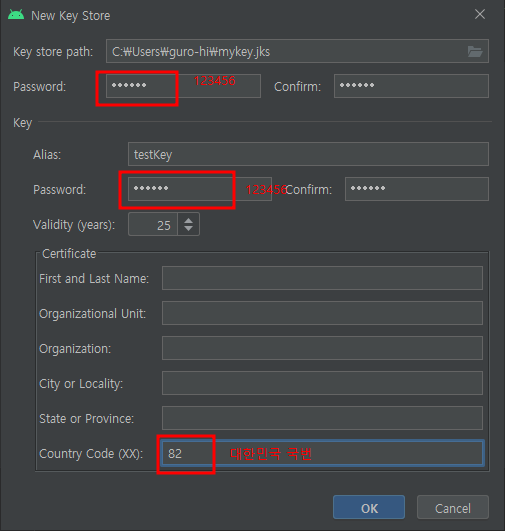Click the Key store path field
Screen dimensions: 505x531
(x=297, y=51)
